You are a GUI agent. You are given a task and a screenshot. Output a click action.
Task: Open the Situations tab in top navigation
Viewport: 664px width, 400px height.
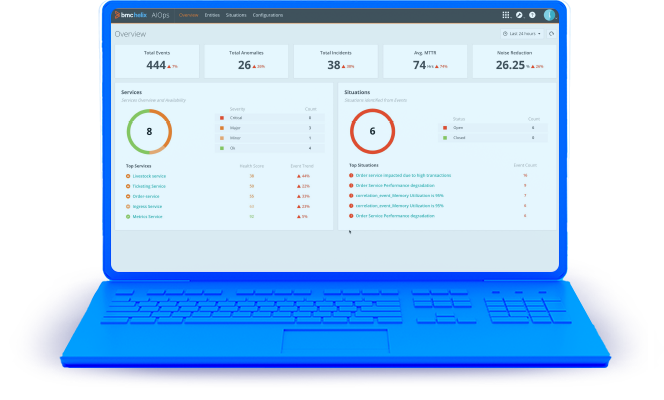(236, 15)
